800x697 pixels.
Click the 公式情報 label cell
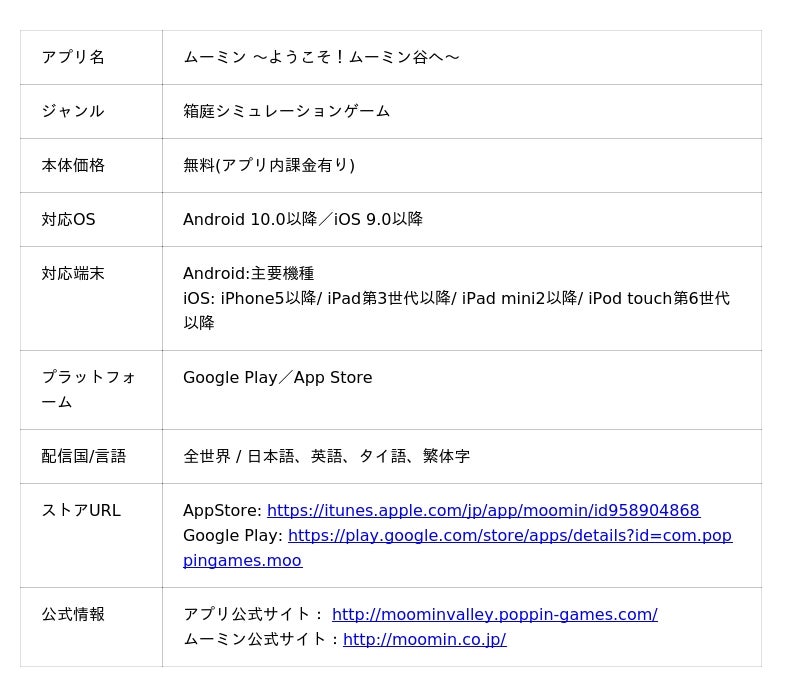(73, 614)
